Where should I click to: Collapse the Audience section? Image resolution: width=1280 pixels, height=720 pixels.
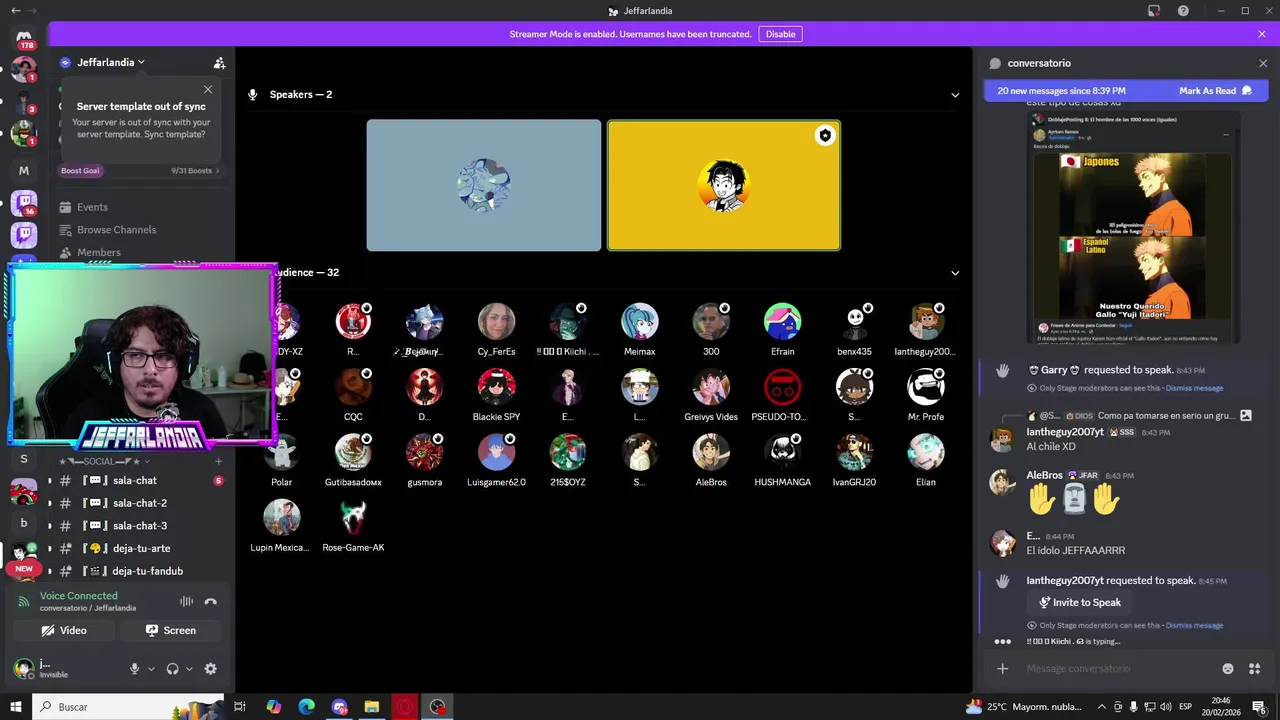[x=955, y=273]
